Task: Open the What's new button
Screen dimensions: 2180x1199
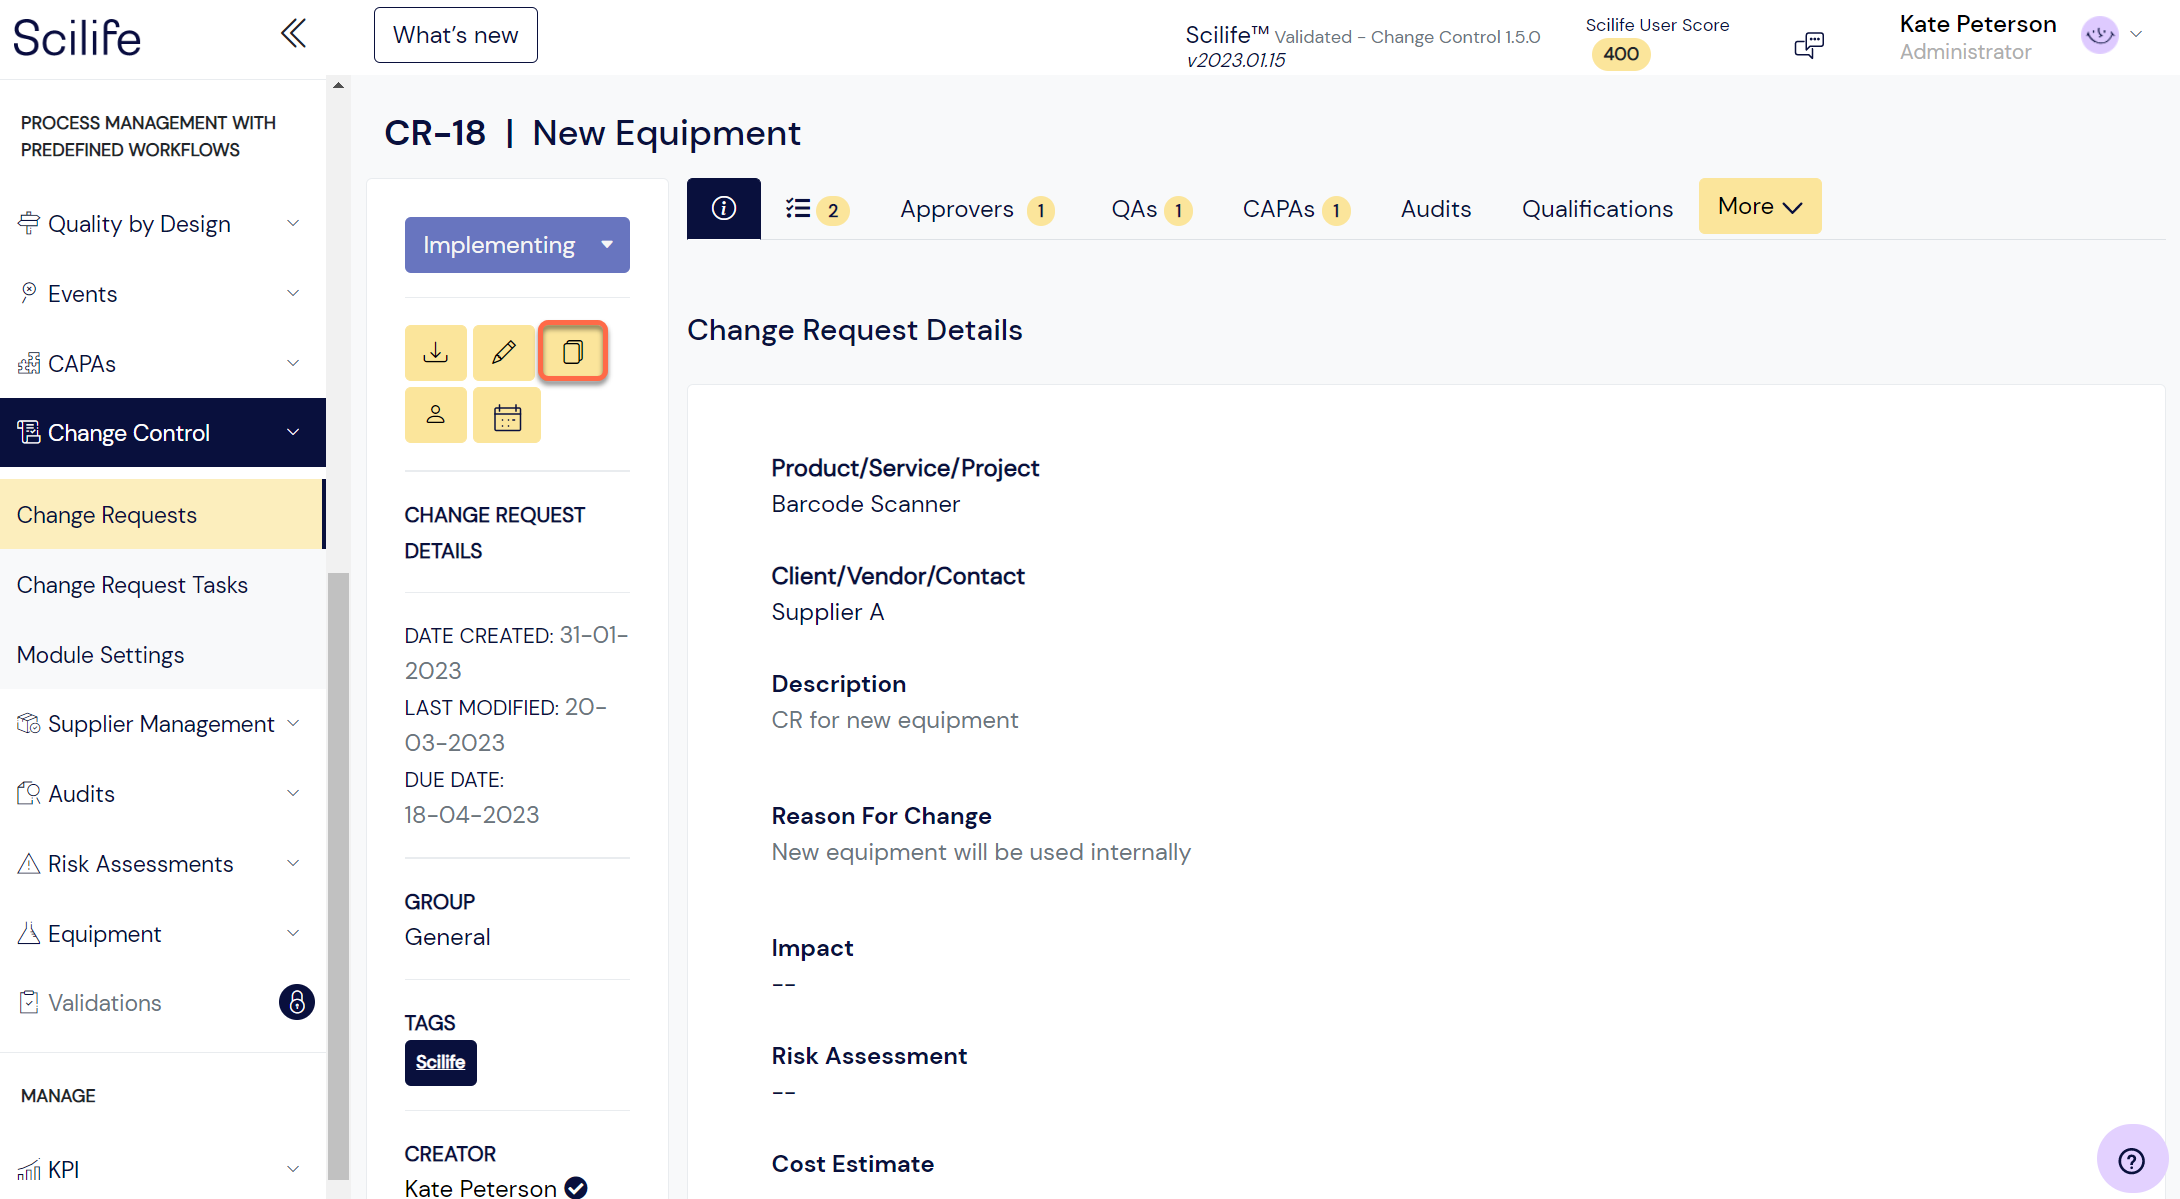Action: point(456,35)
